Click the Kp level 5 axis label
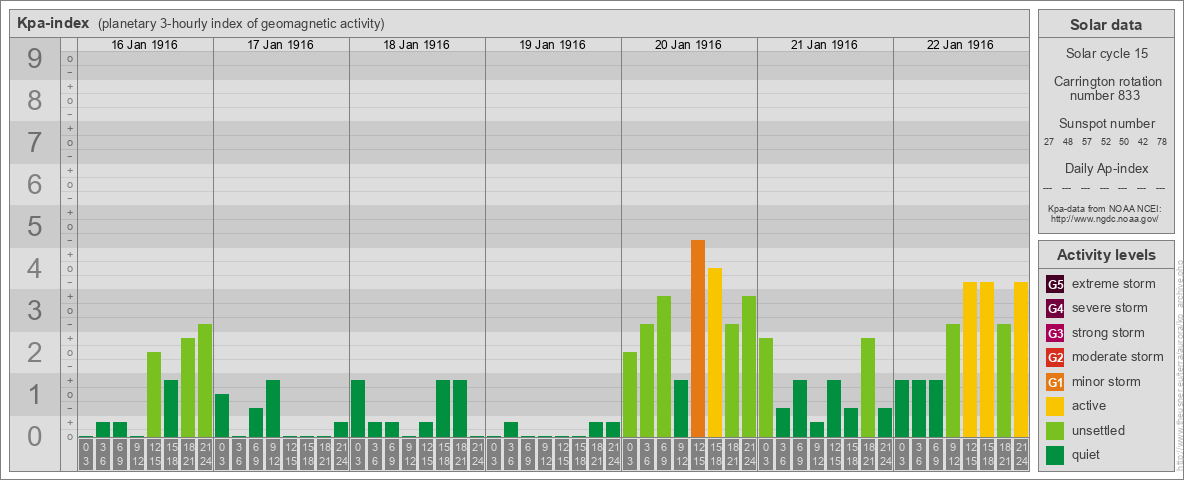1184x480 pixels. 35,226
